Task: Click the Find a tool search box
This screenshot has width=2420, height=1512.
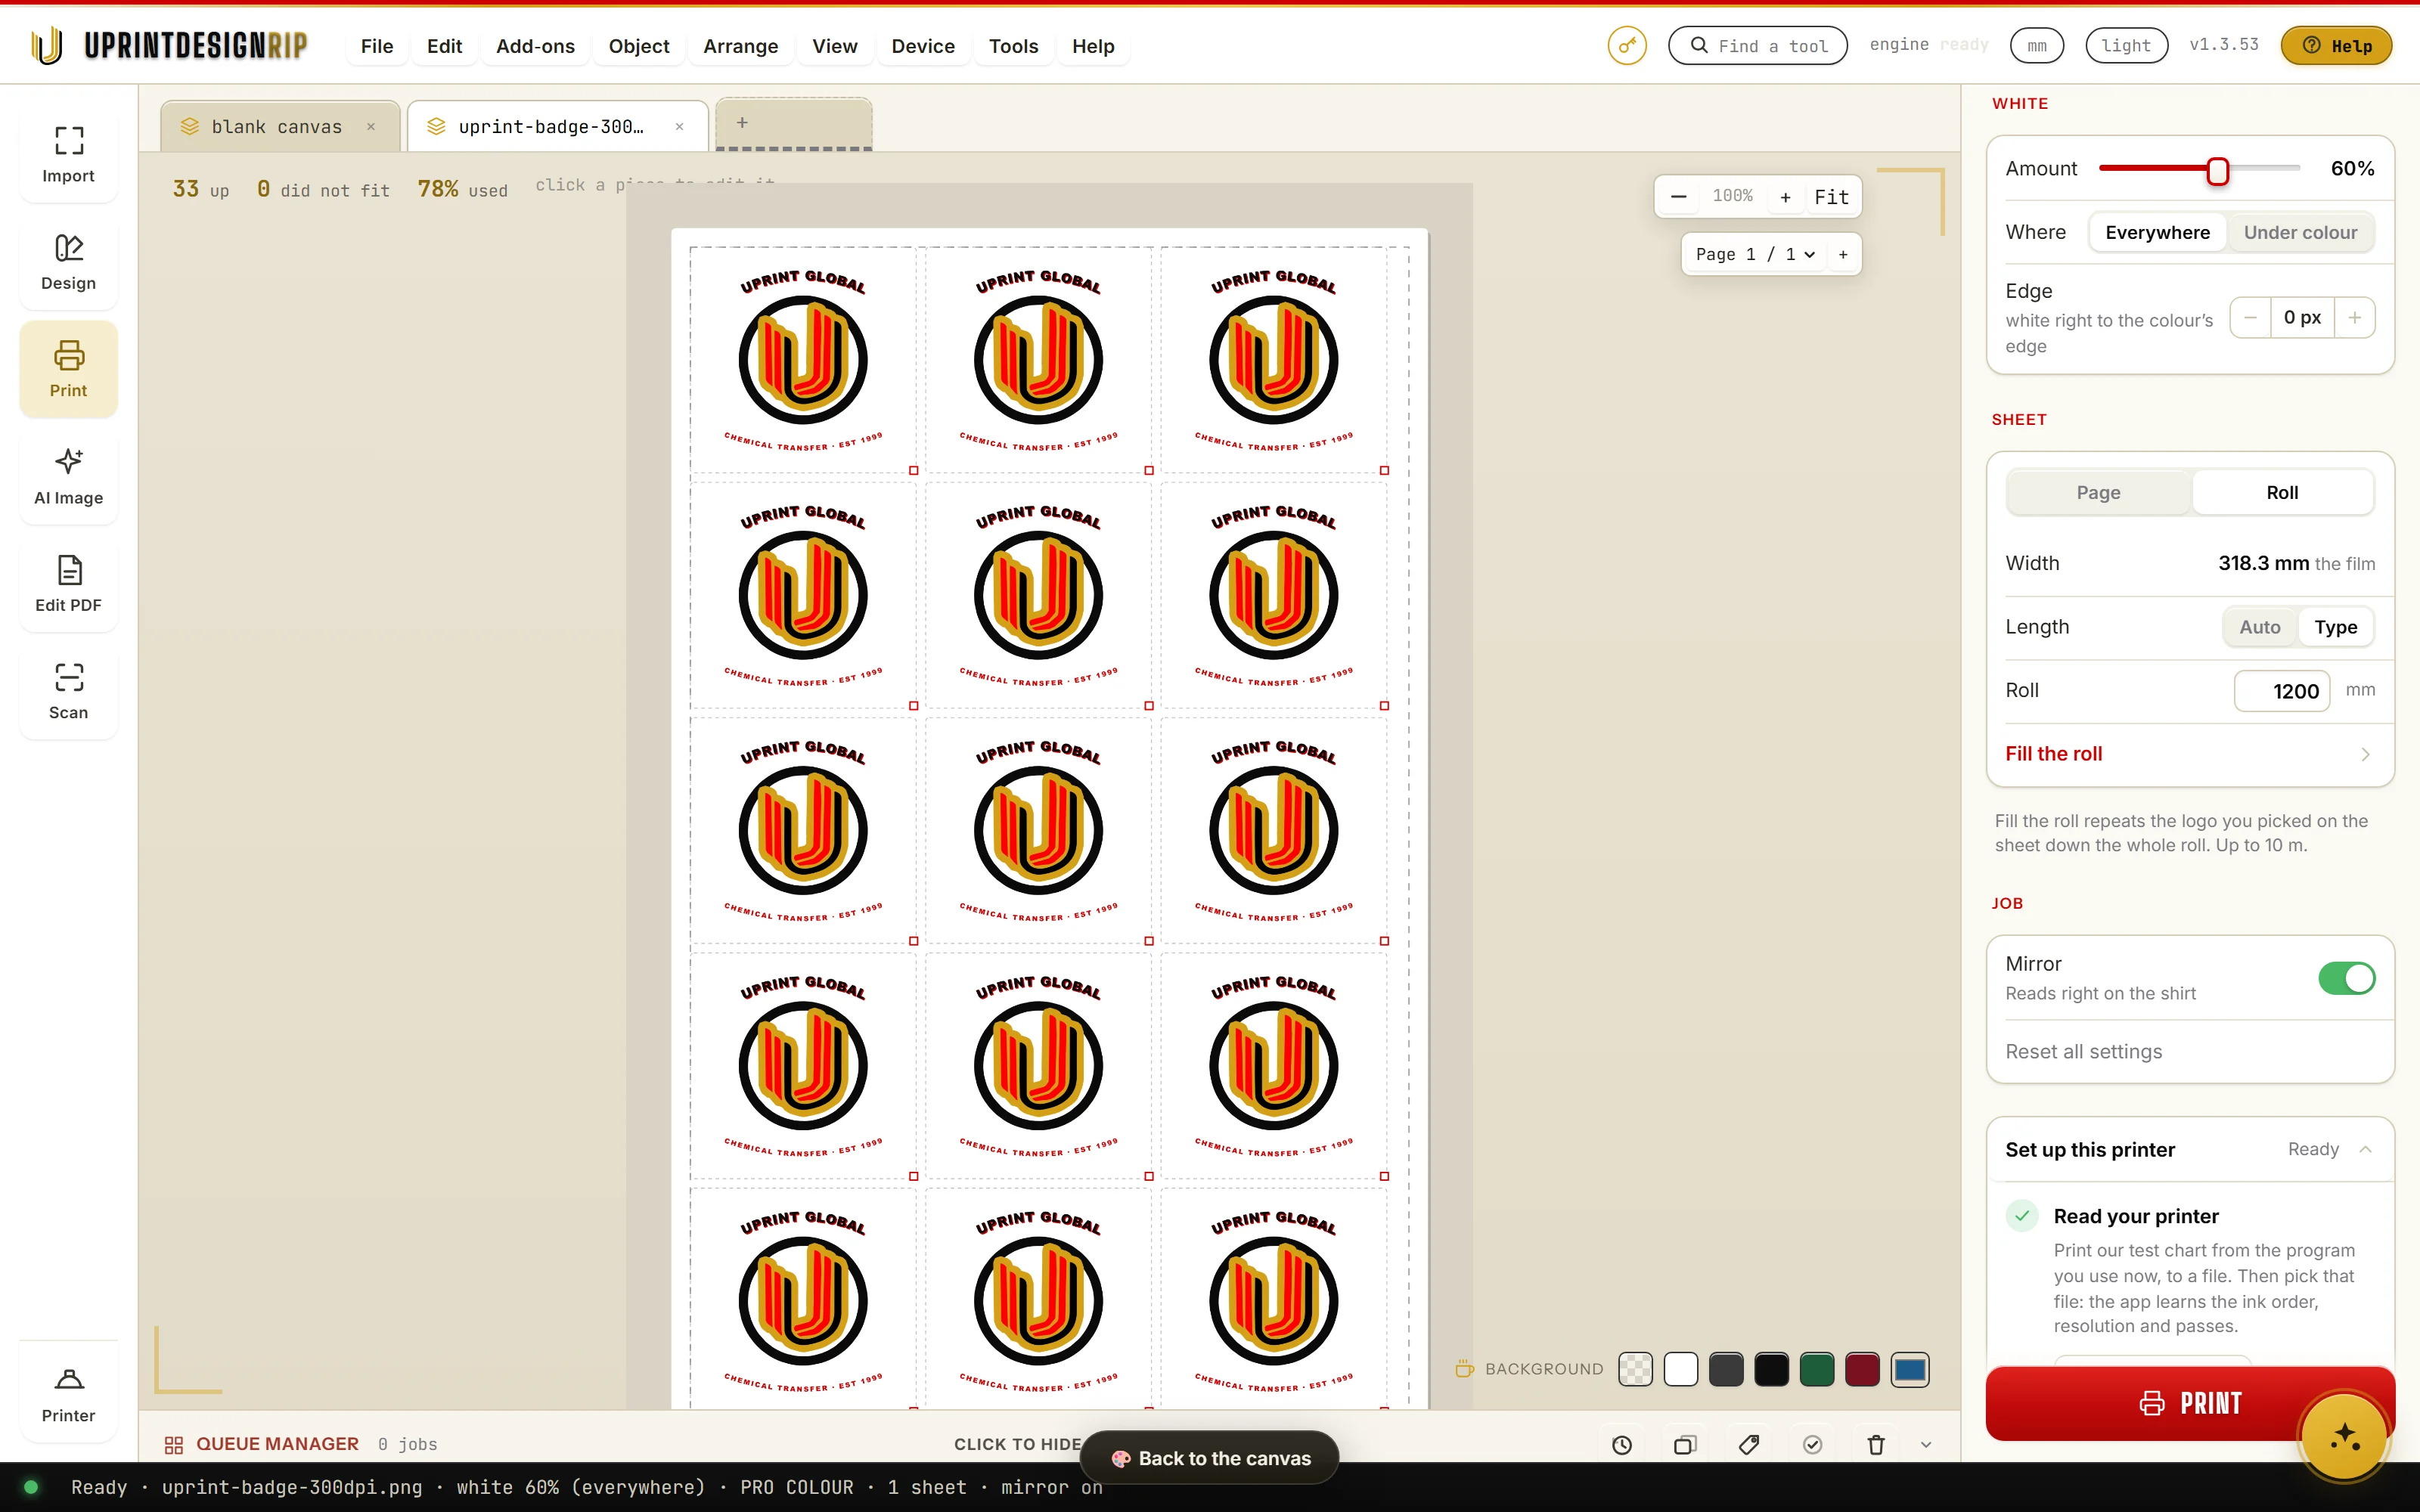Action: (1757, 46)
